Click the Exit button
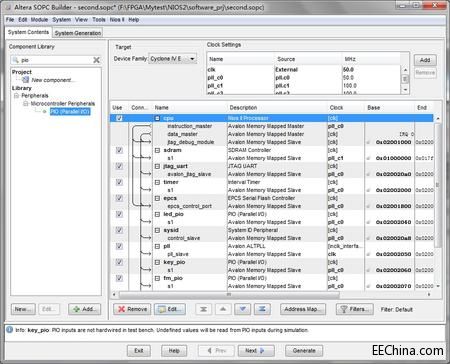The width and height of the screenshot is (450, 364). 139,351
